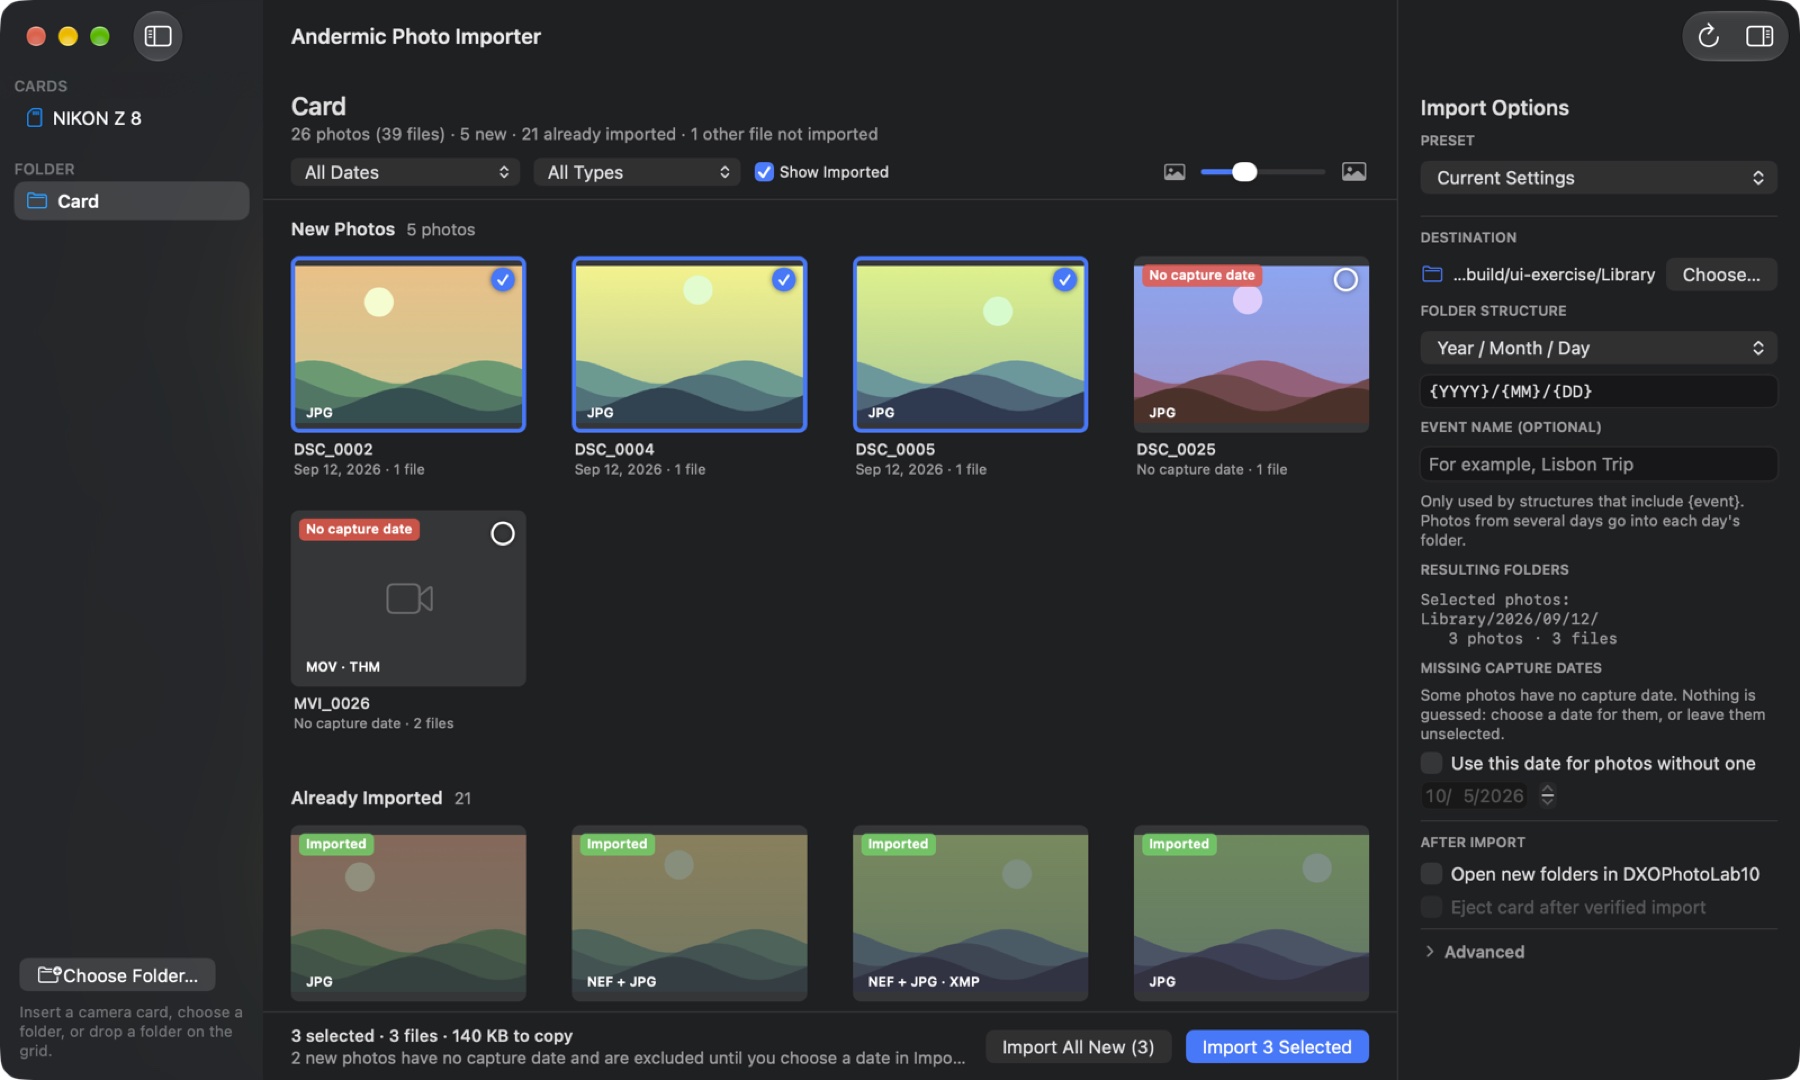
Task: Click the MOV · THM format label
Action: [x=343, y=667]
